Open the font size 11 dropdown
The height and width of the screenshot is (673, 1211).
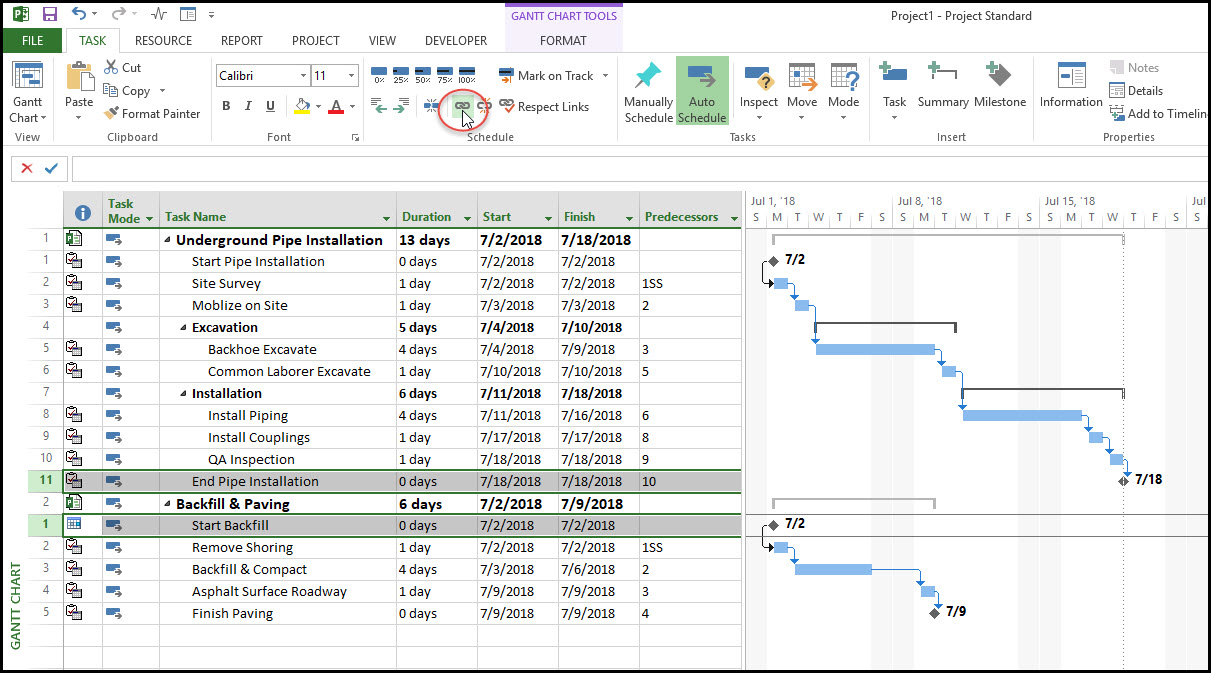pyautogui.click(x=351, y=76)
